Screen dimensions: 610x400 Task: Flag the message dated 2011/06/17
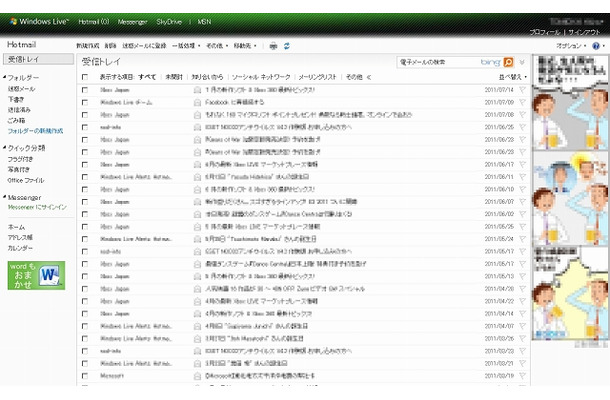522,165
